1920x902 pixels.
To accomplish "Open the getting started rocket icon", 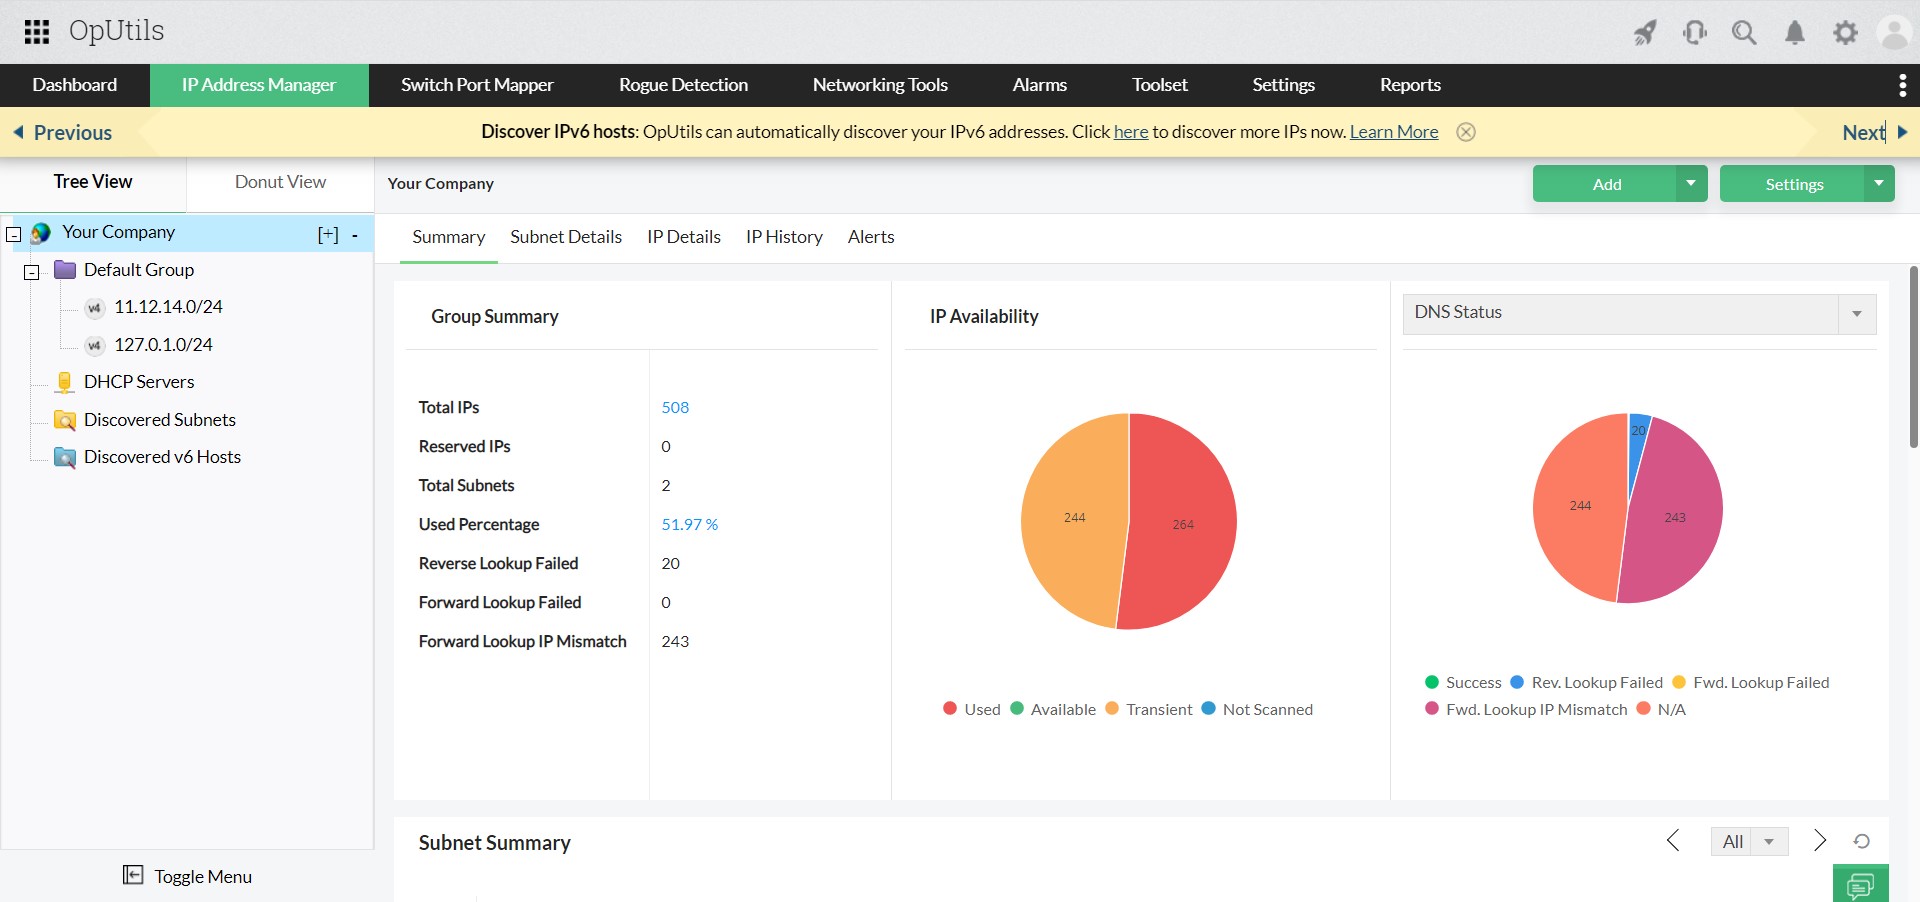I will (1645, 31).
